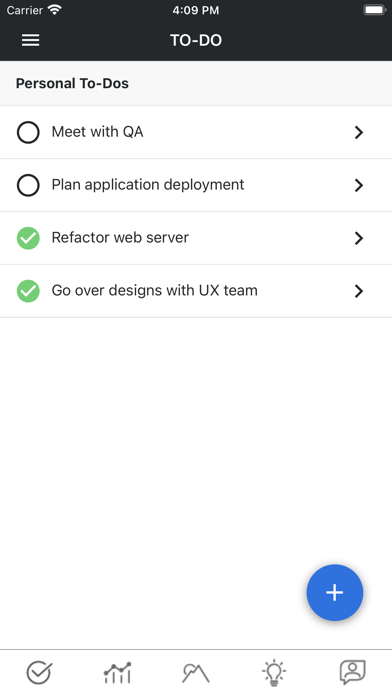
Task: Mark Plan application deployment as done
Action: point(28,185)
